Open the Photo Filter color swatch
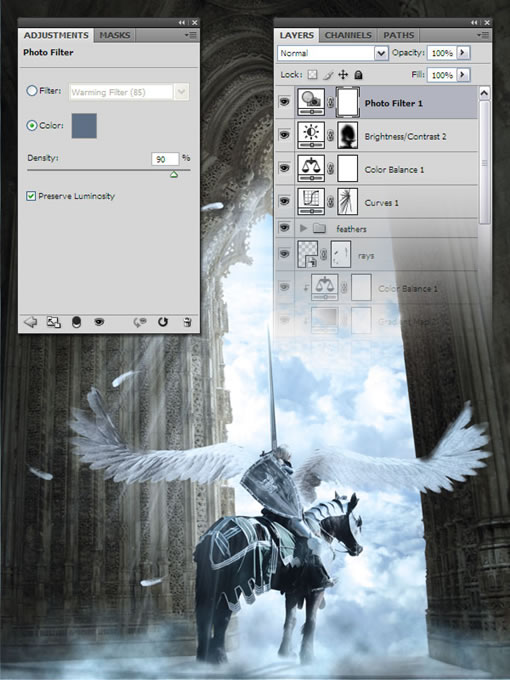Screen dimensions: 510x680 (x=84, y=126)
